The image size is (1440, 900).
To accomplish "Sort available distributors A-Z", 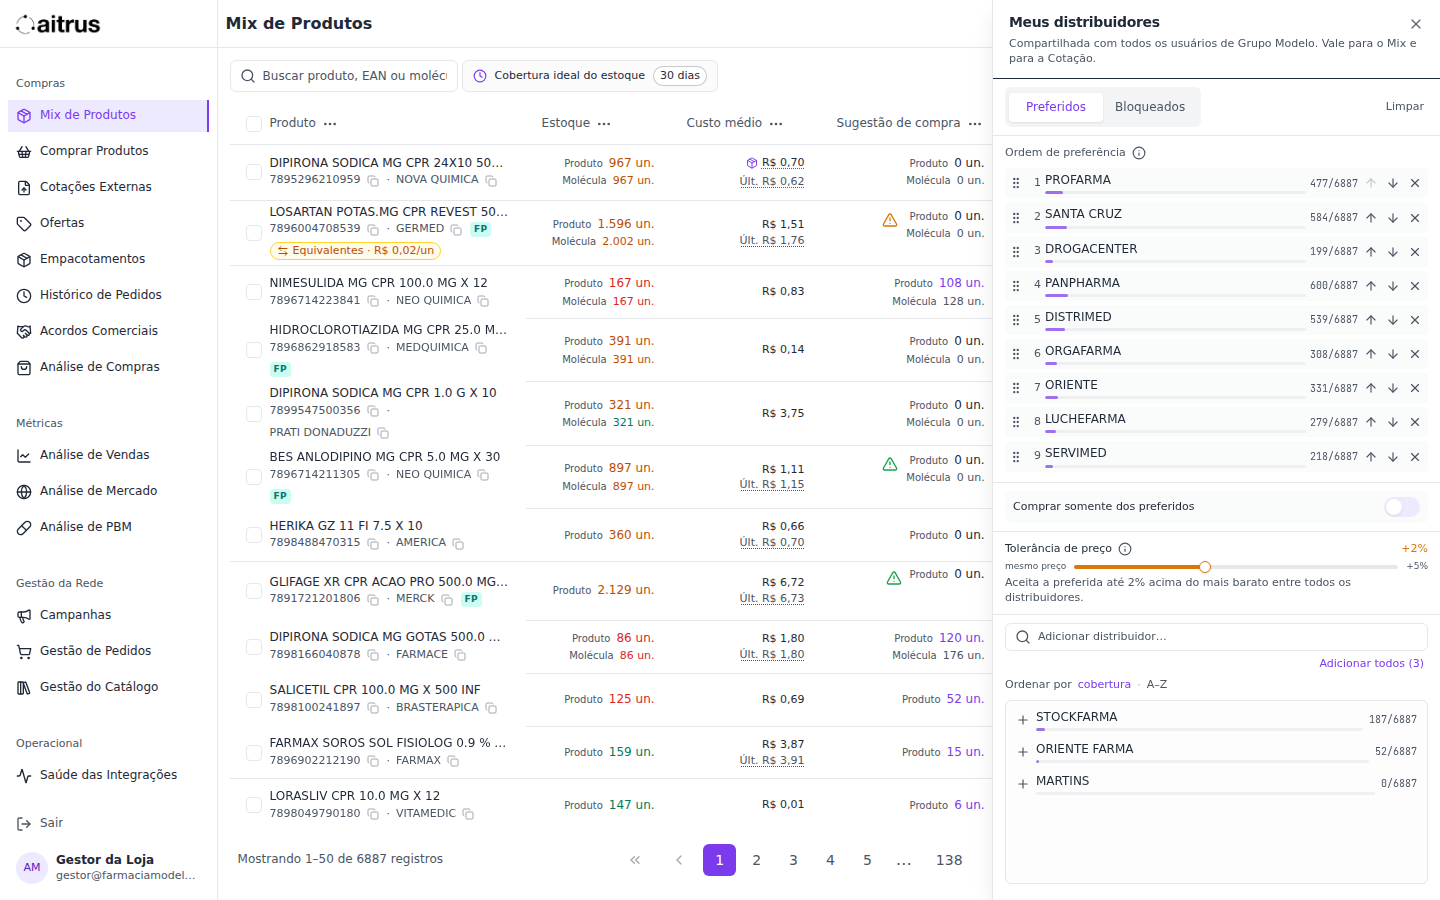I will tap(1156, 685).
